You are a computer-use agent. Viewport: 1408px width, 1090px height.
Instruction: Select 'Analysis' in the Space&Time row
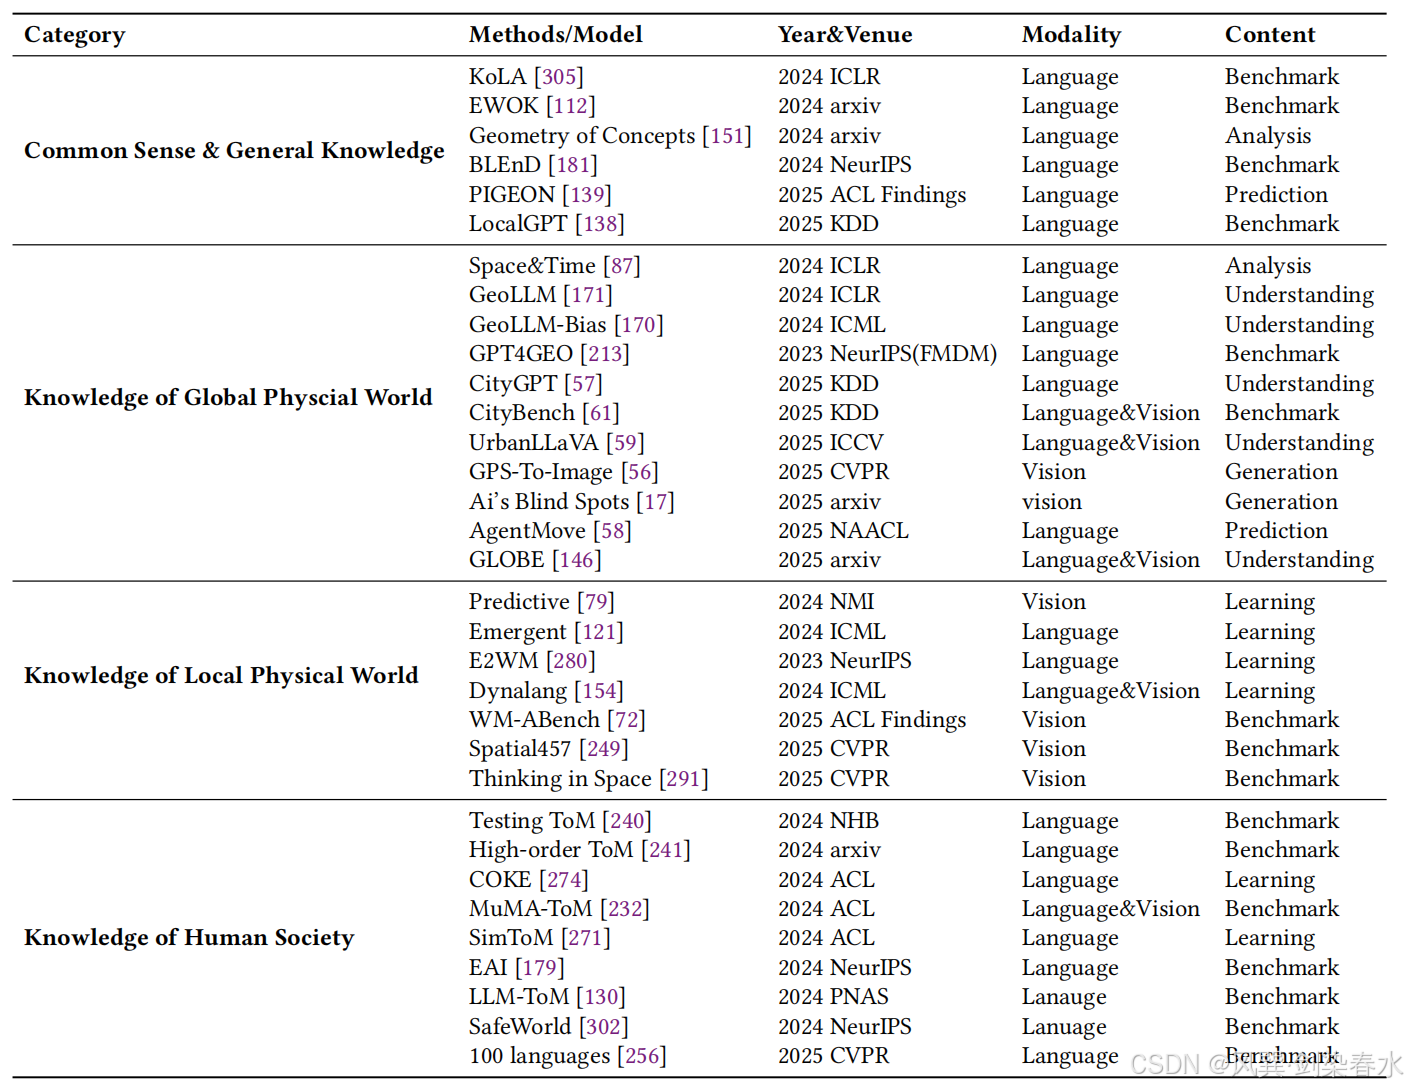point(1268,266)
